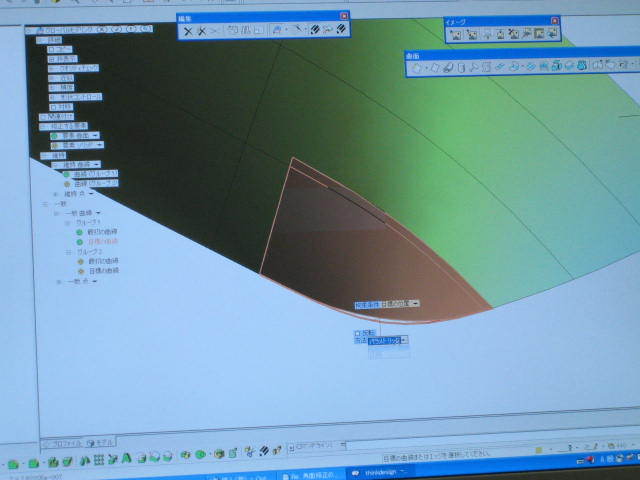
Task: Open the 一般 曲線 dropdown arrow
Action: click(98, 213)
